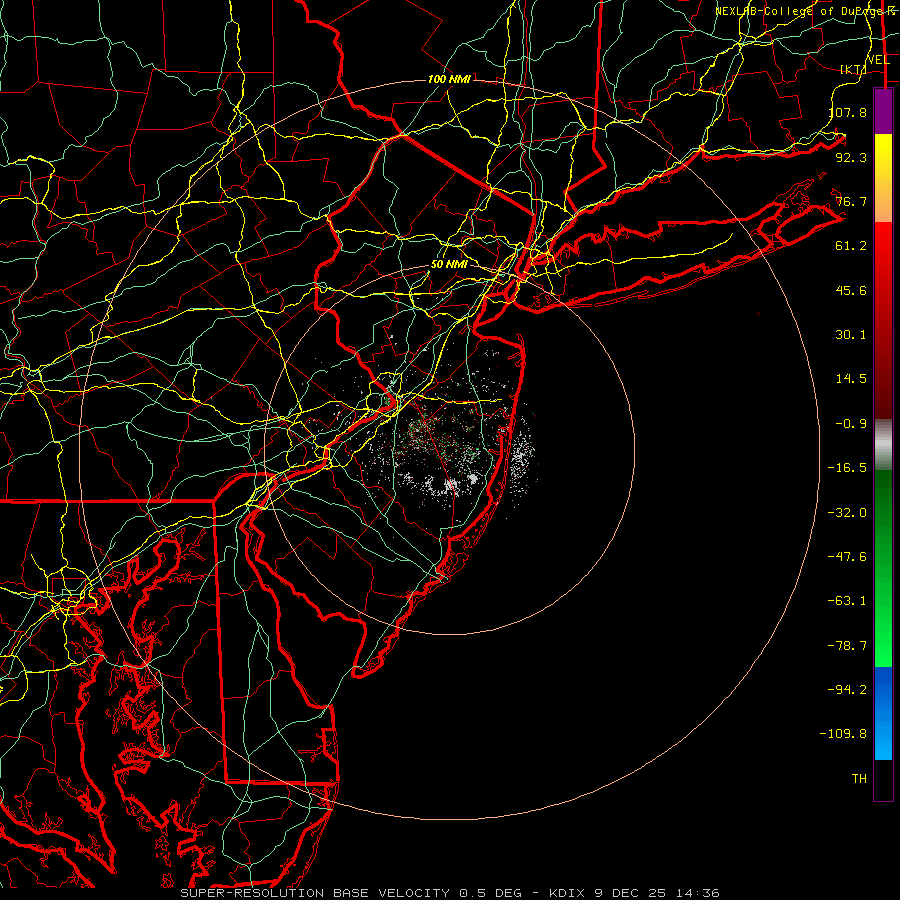Pick the "-16.5" scale label
The image size is (900, 900).
coord(847,468)
